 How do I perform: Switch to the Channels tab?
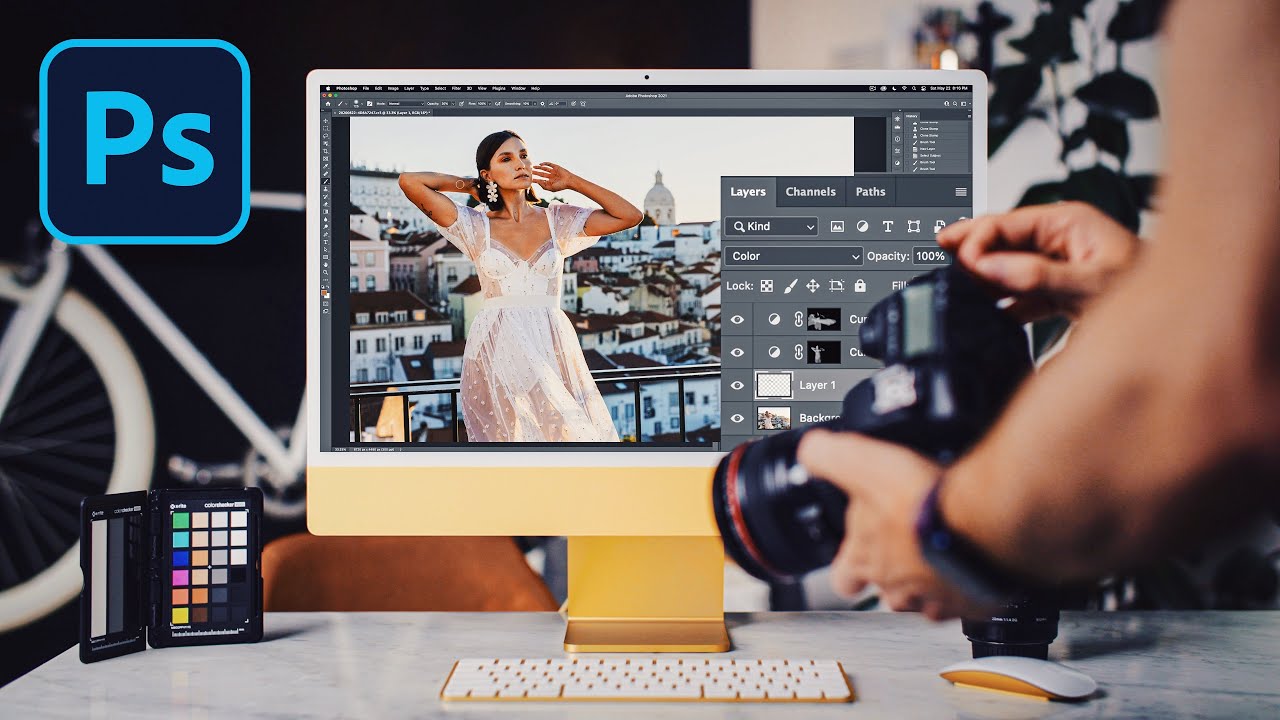(x=810, y=192)
